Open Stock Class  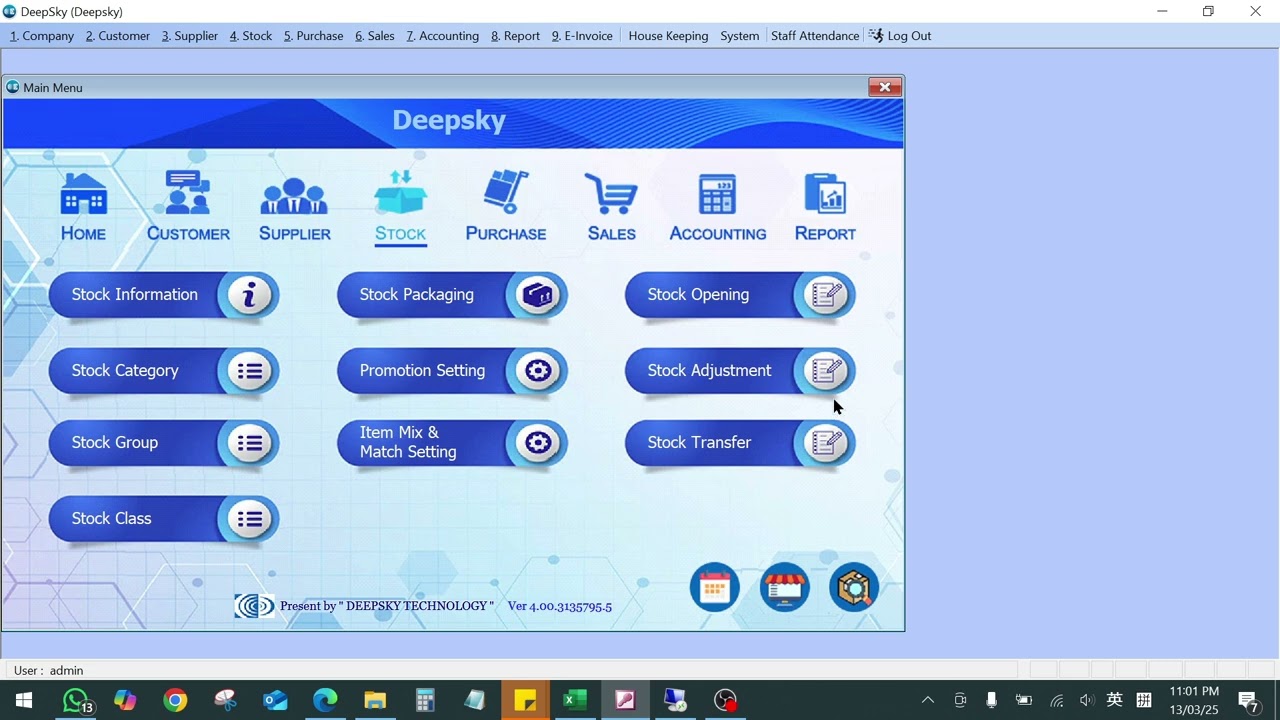coord(164,519)
